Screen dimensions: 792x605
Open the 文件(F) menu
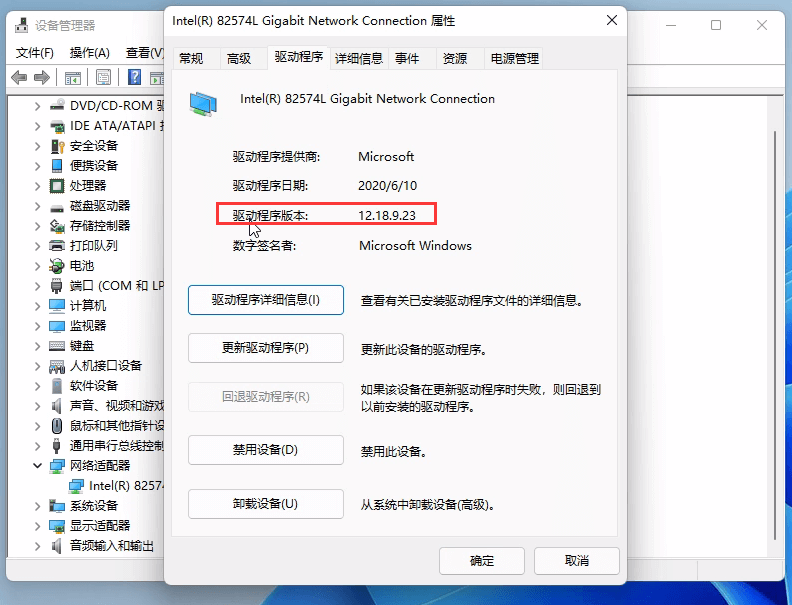point(35,52)
